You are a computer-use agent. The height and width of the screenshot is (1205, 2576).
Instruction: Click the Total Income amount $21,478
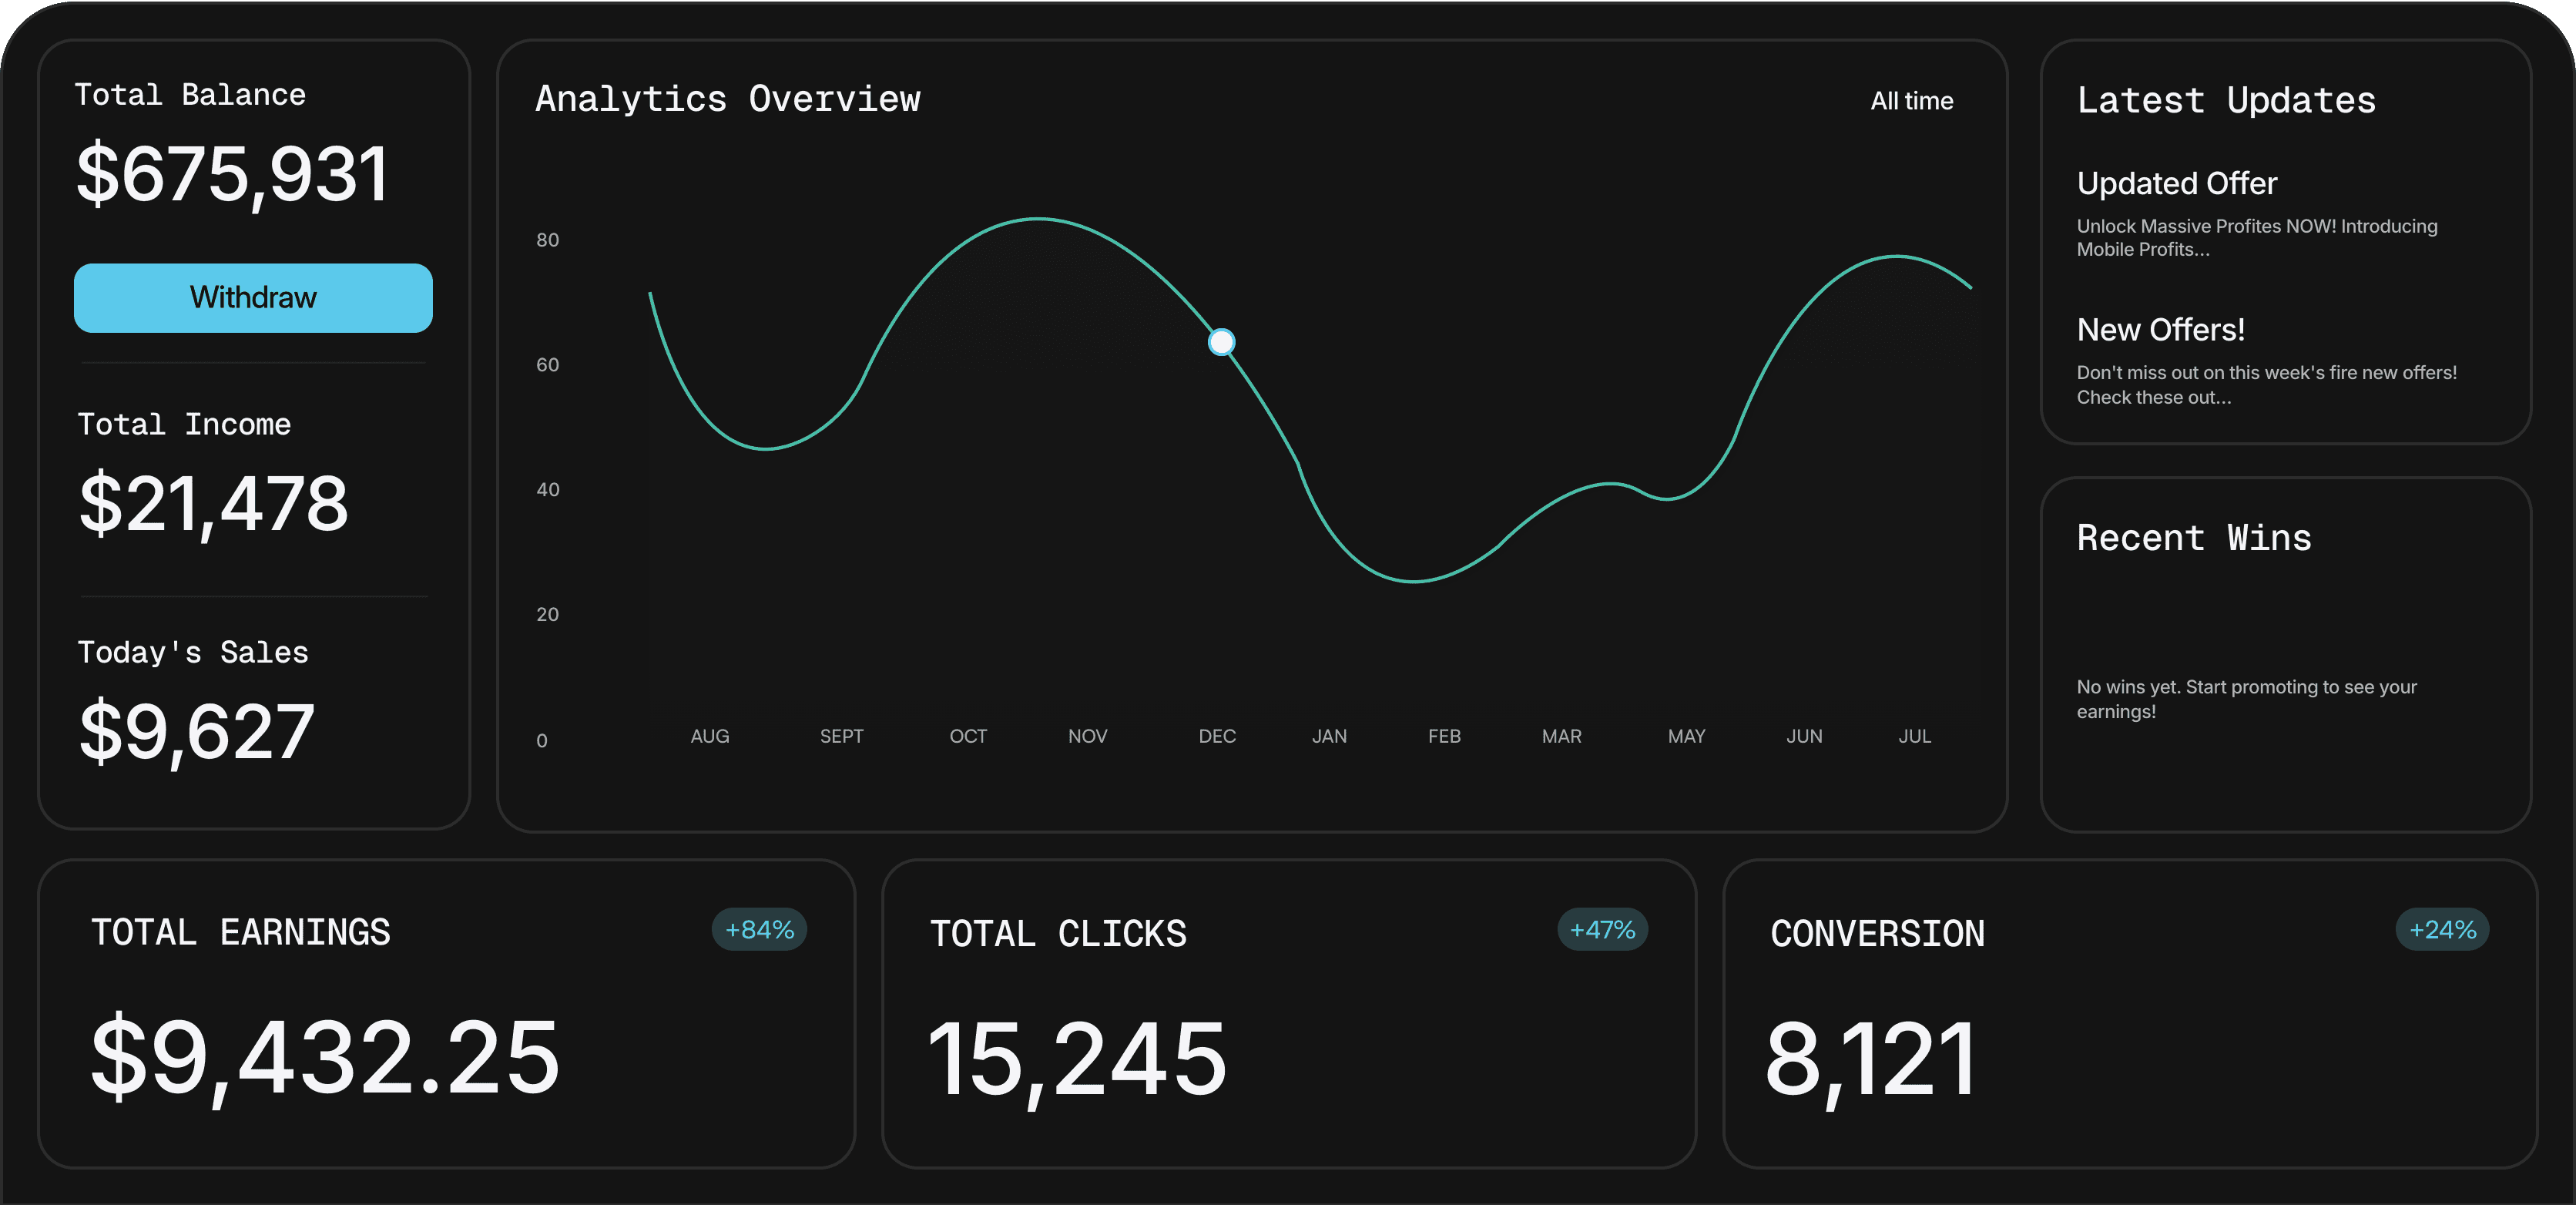(213, 504)
